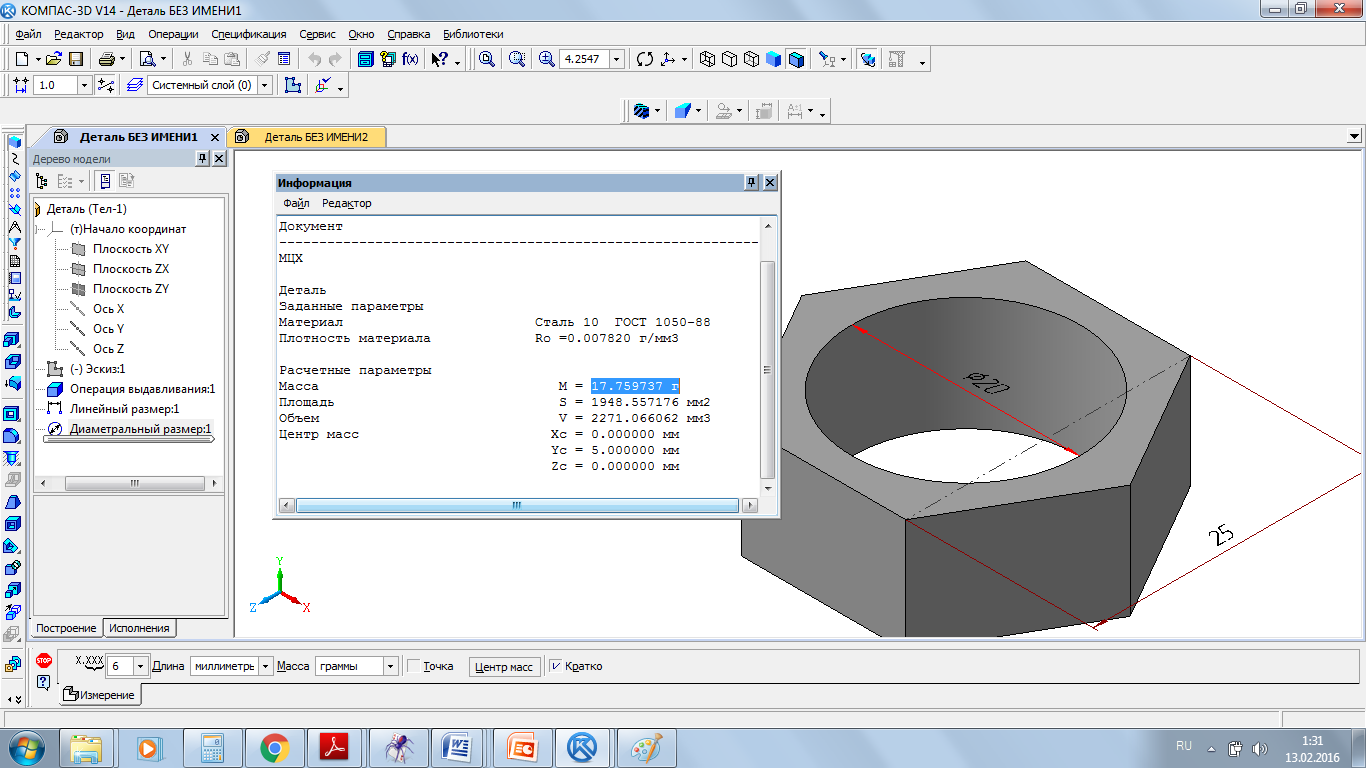Open Microsoft Word from the taskbar
The image size is (1366, 768).
click(x=456, y=747)
